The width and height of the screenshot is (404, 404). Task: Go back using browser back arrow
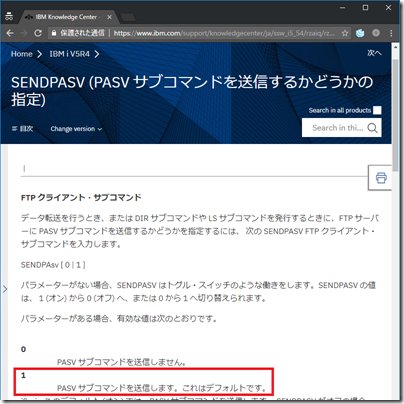[x=10, y=33]
